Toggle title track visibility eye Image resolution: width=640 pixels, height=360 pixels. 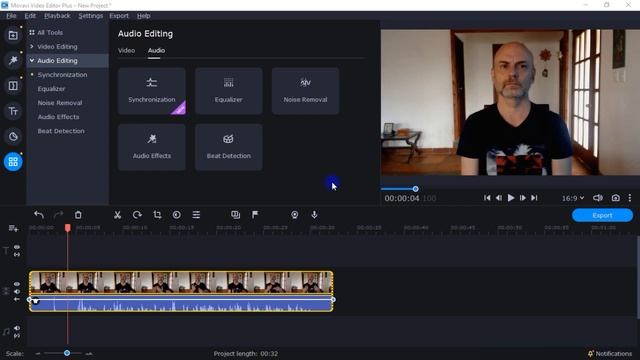pos(17,247)
